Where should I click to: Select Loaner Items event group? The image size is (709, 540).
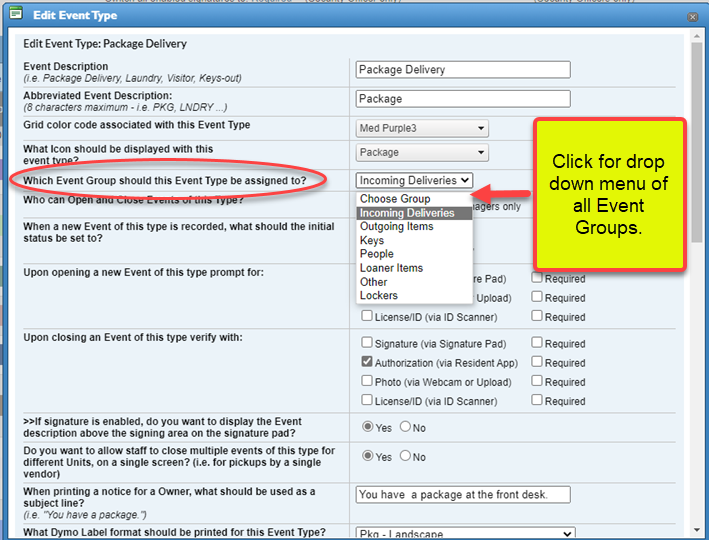point(414,268)
